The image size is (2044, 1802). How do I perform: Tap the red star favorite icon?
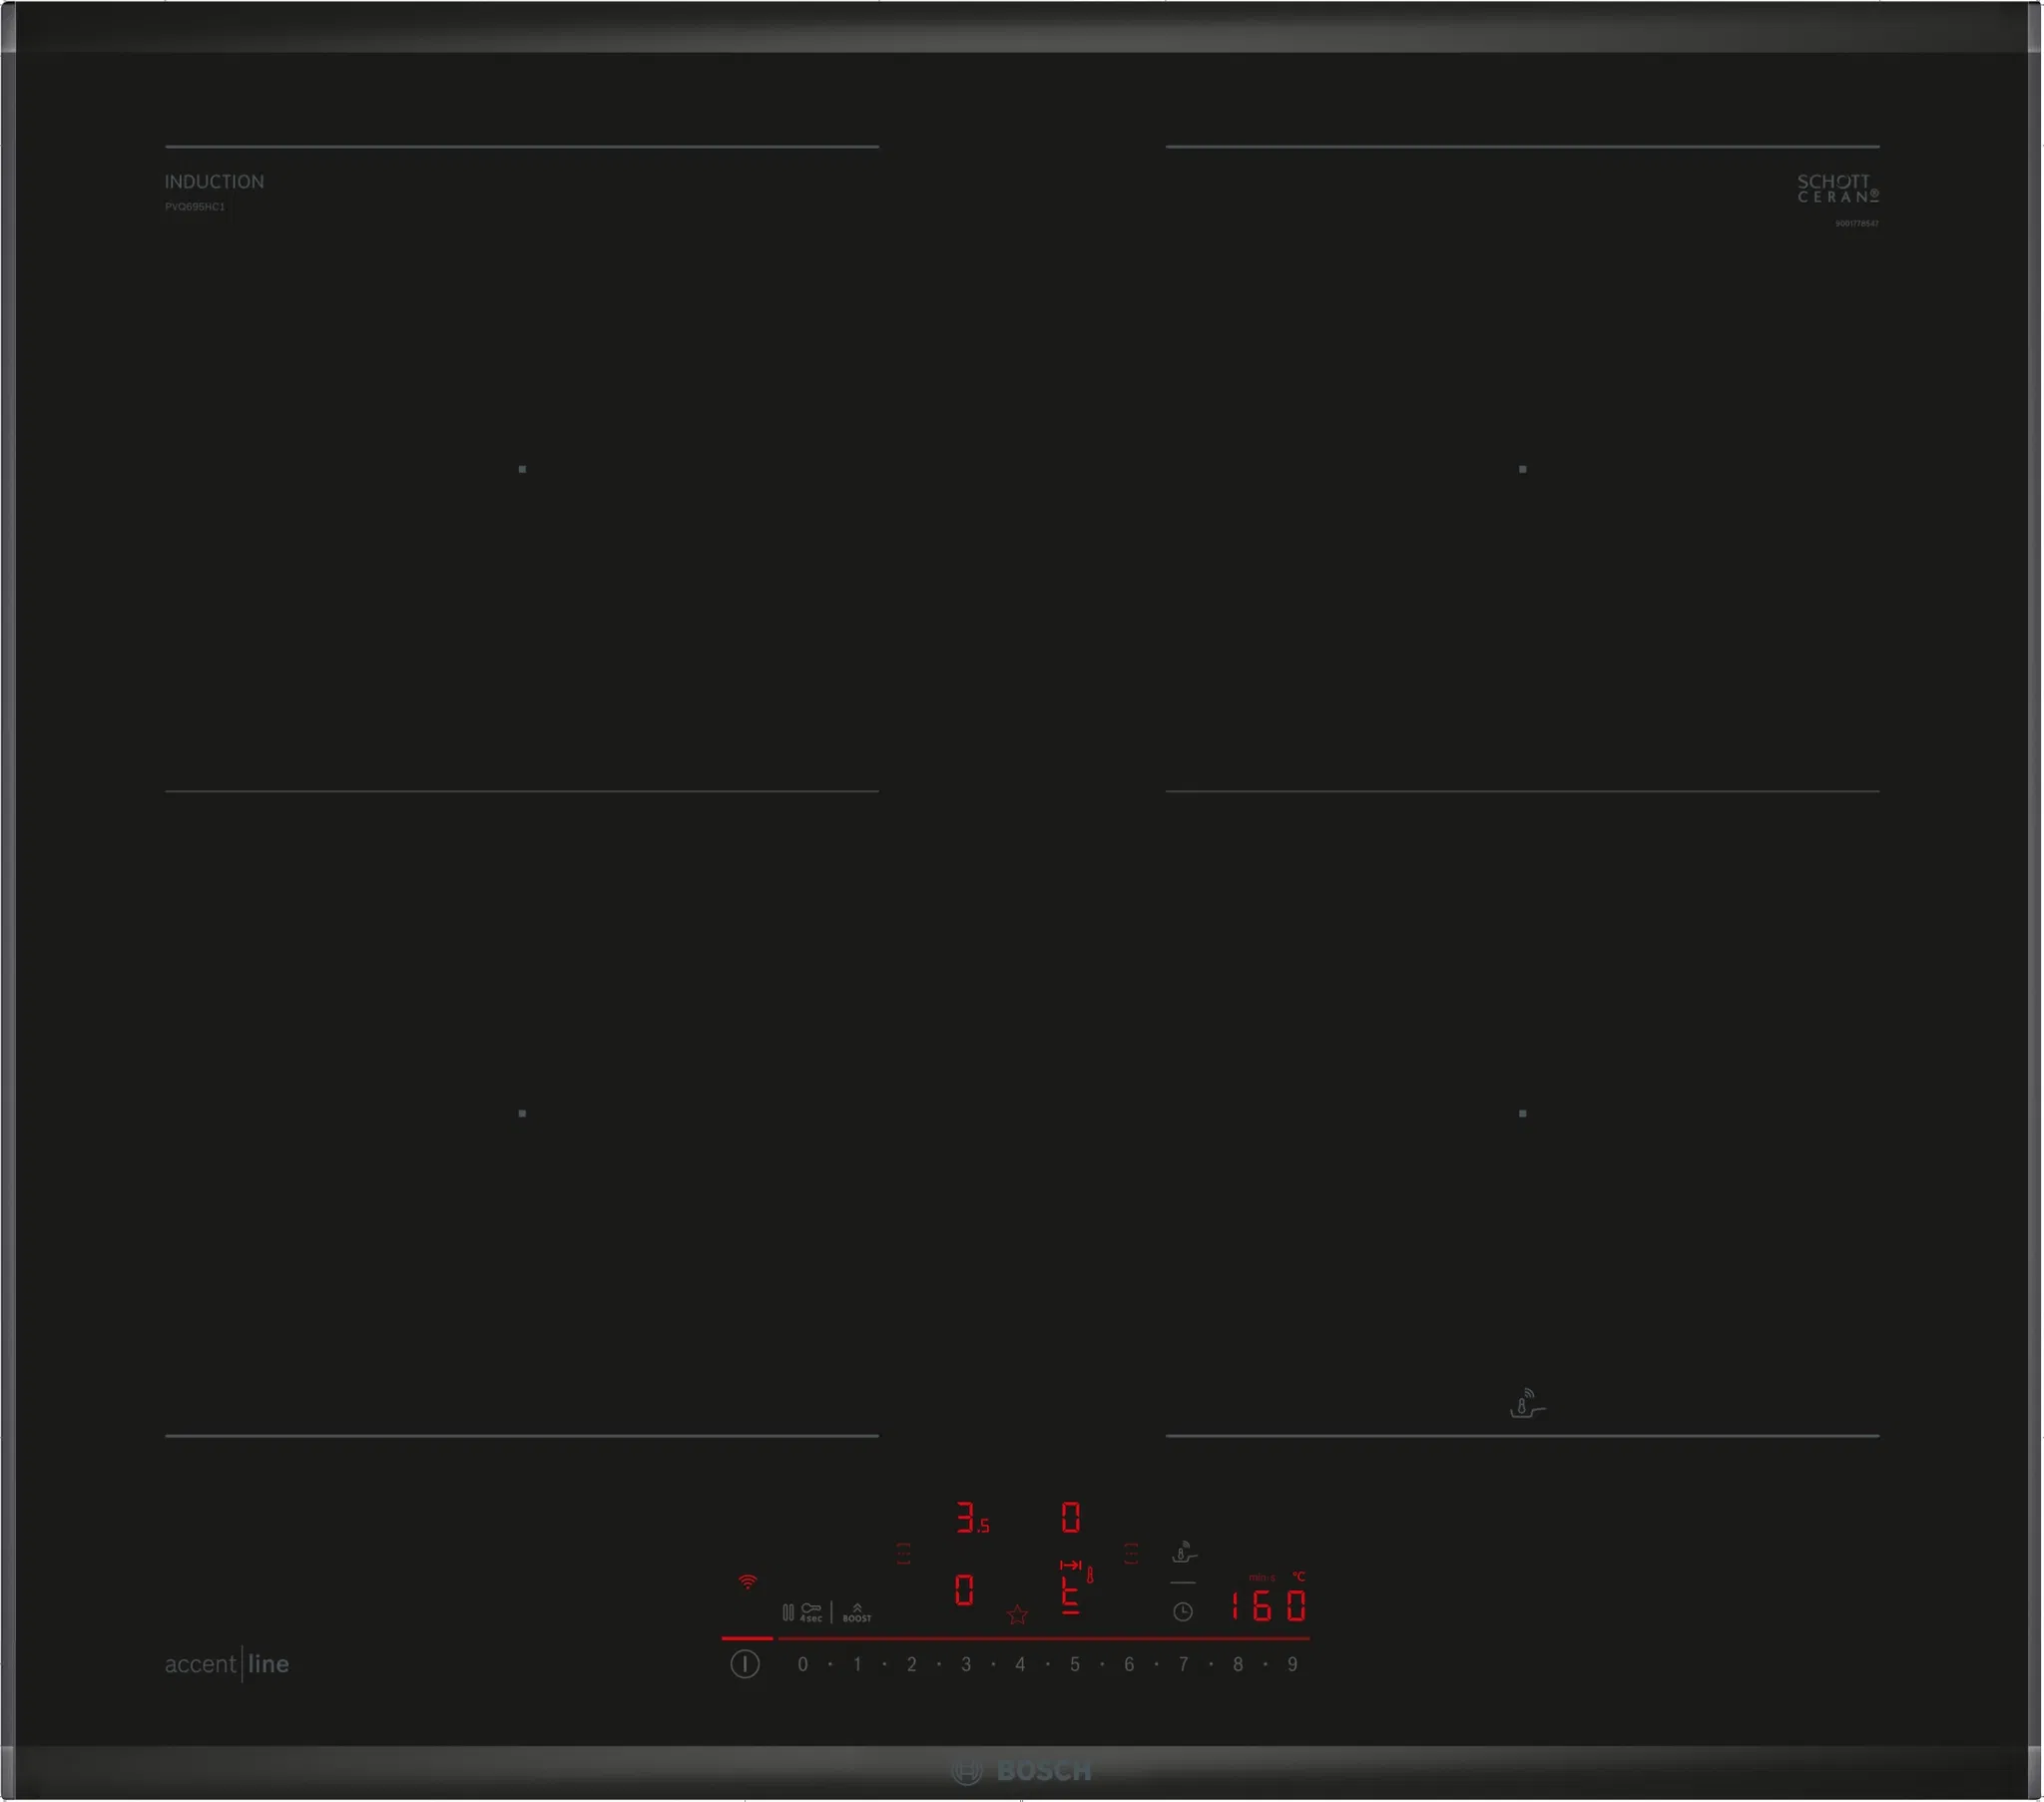point(1017,1615)
